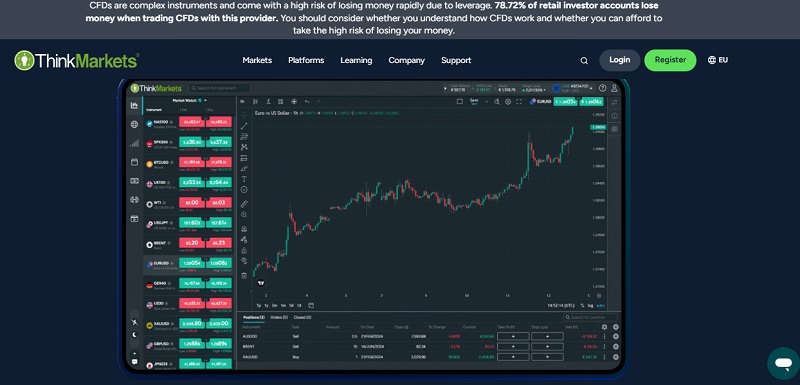Click the green Register button
Screen dimensions: 800x385
tap(670, 60)
